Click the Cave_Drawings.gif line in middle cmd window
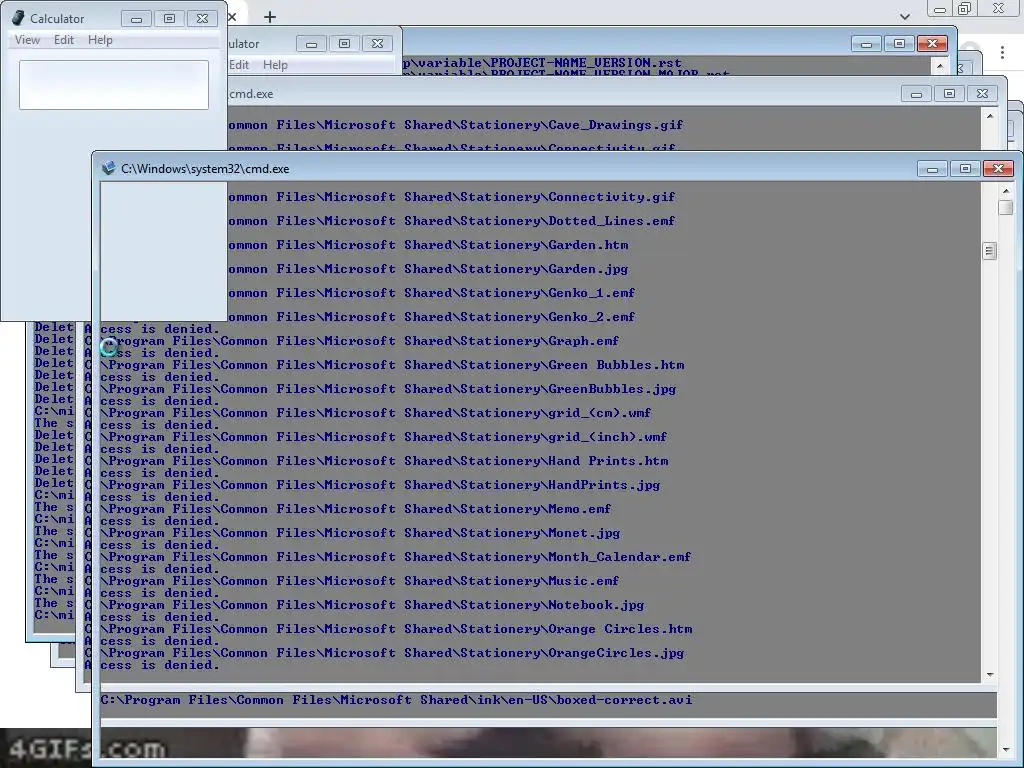 point(456,125)
